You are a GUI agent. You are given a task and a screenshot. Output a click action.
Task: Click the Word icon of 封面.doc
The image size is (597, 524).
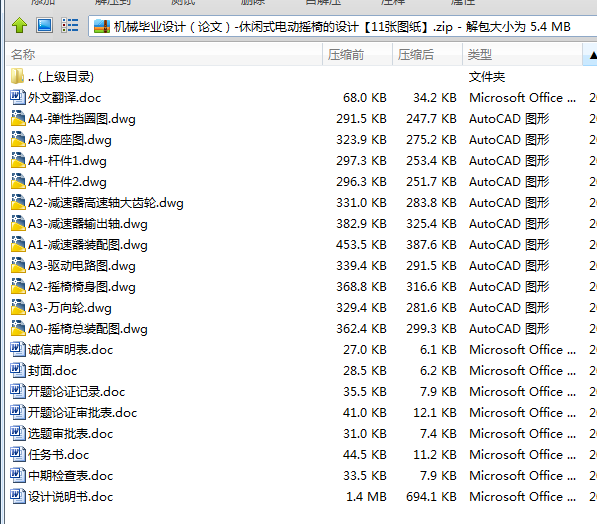18,370
